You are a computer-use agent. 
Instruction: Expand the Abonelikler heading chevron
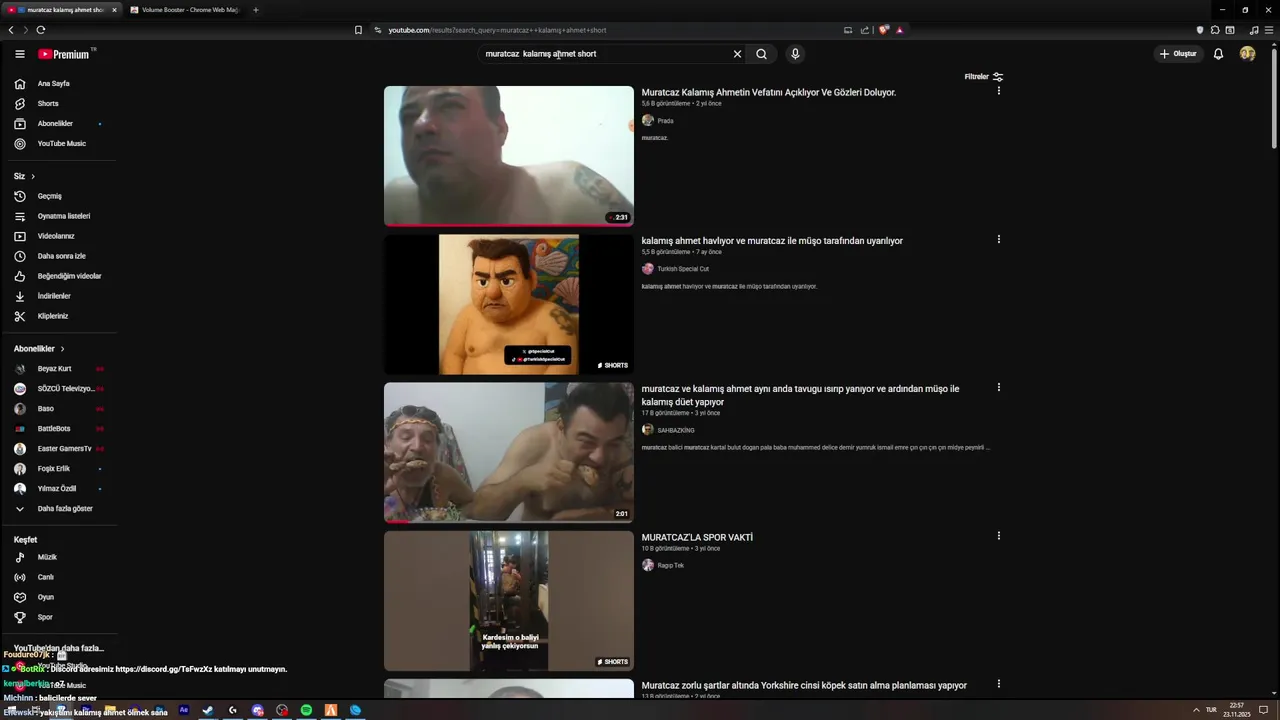click(62, 349)
